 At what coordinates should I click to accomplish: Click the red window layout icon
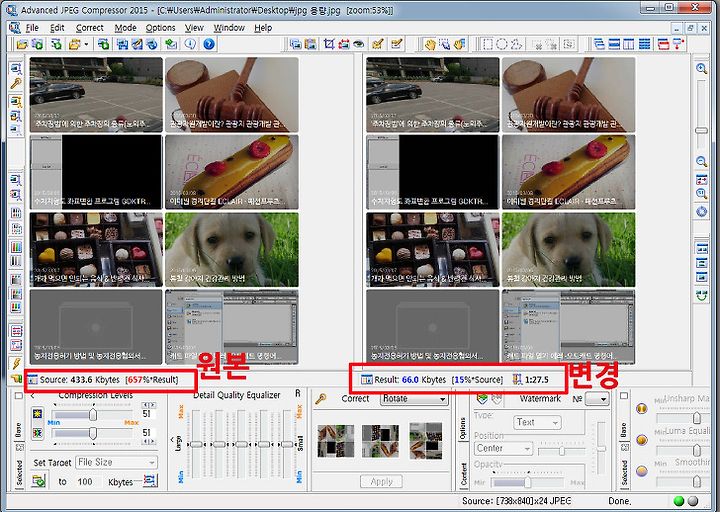point(664,44)
